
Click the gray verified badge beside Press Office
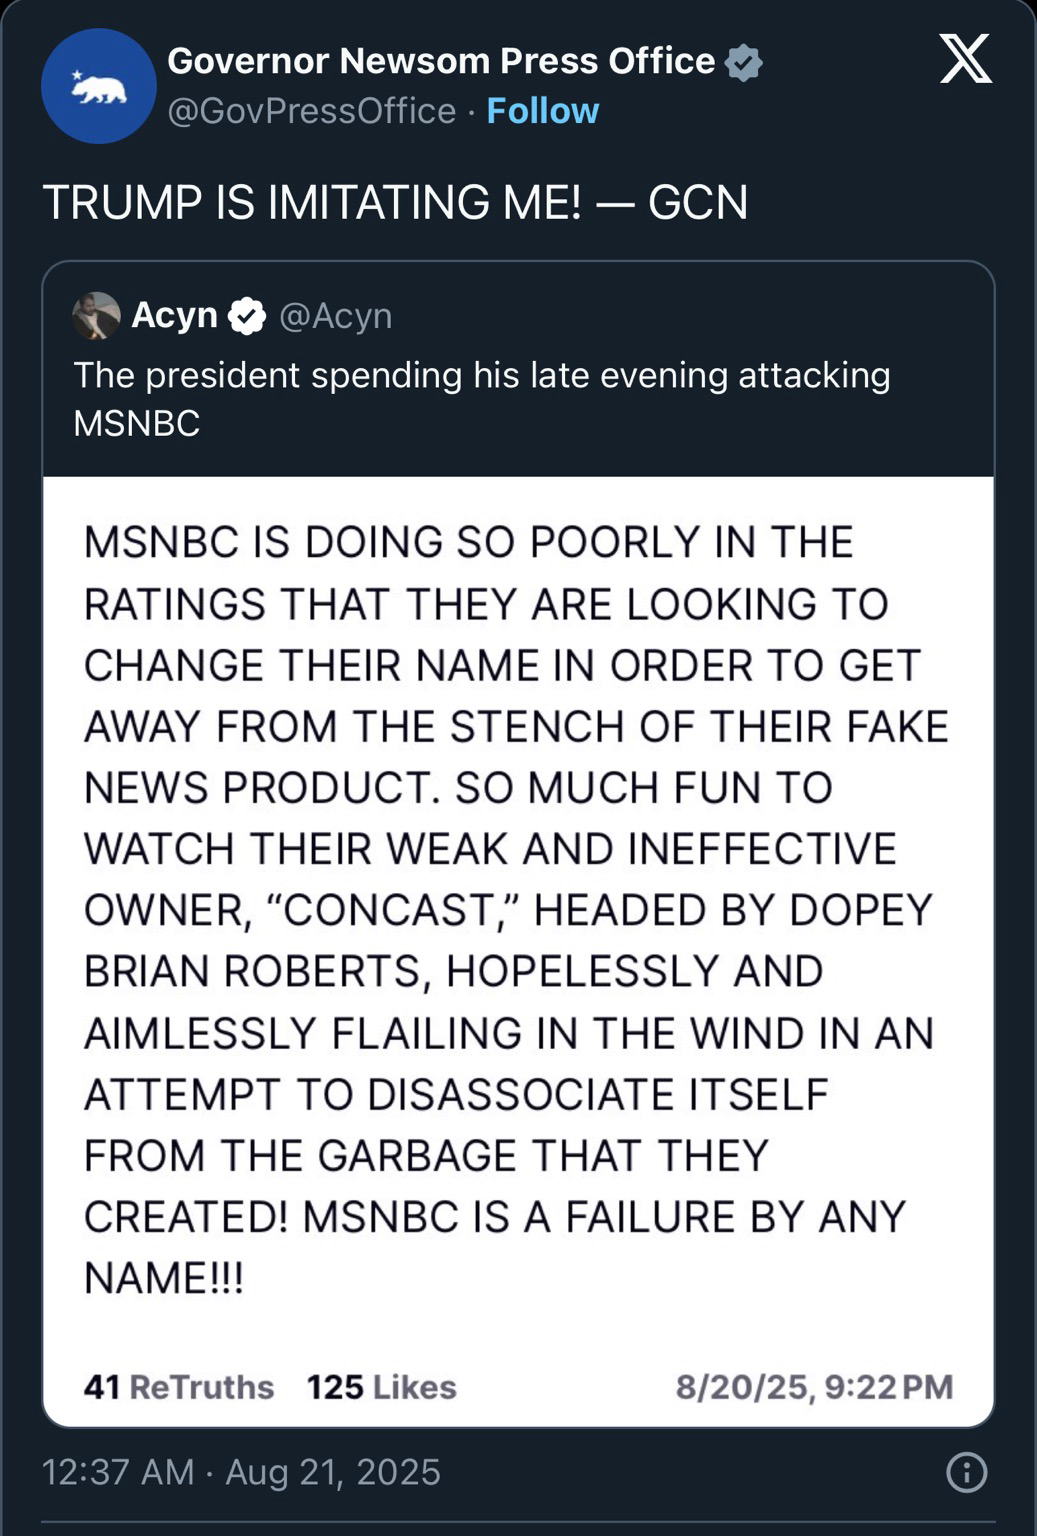[x=743, y=62]
